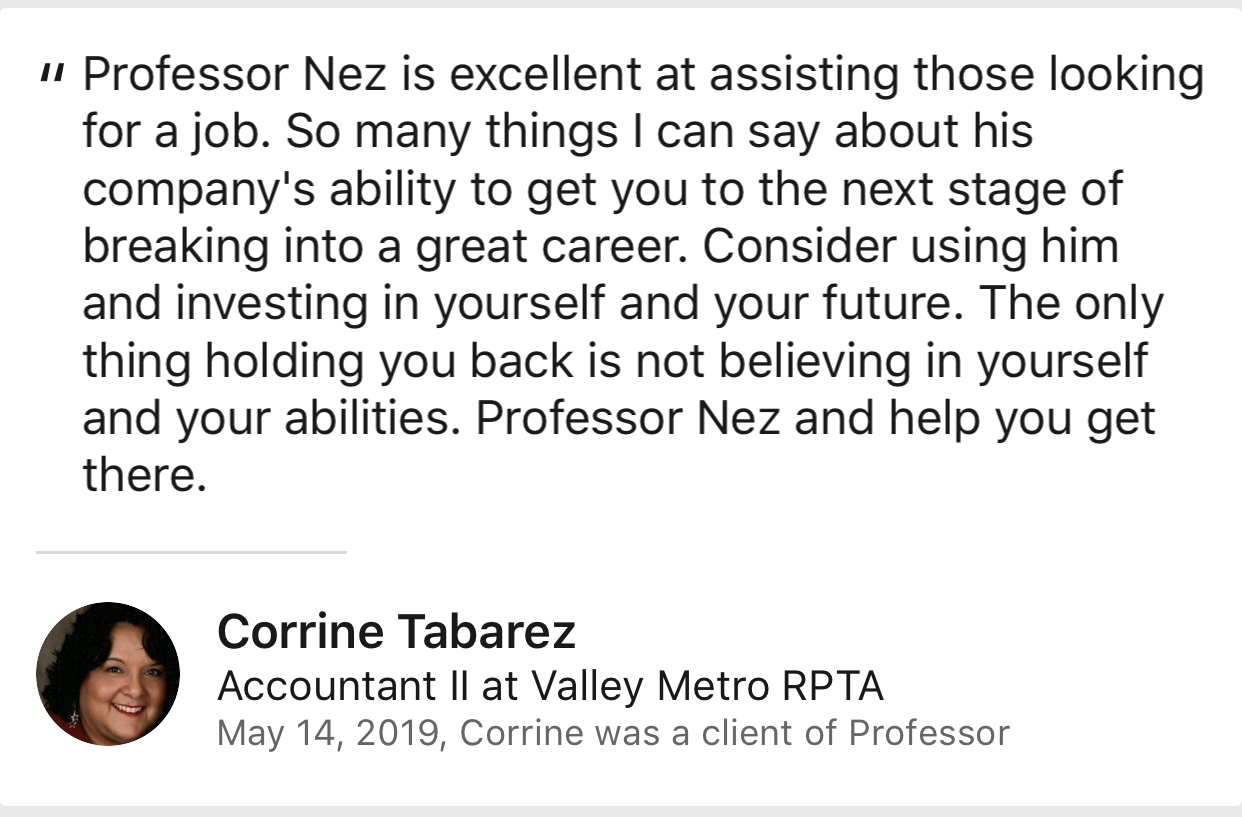Click the divider line below the quote
The width and height of the screenshot is (1242, 817).
point(191,552)
